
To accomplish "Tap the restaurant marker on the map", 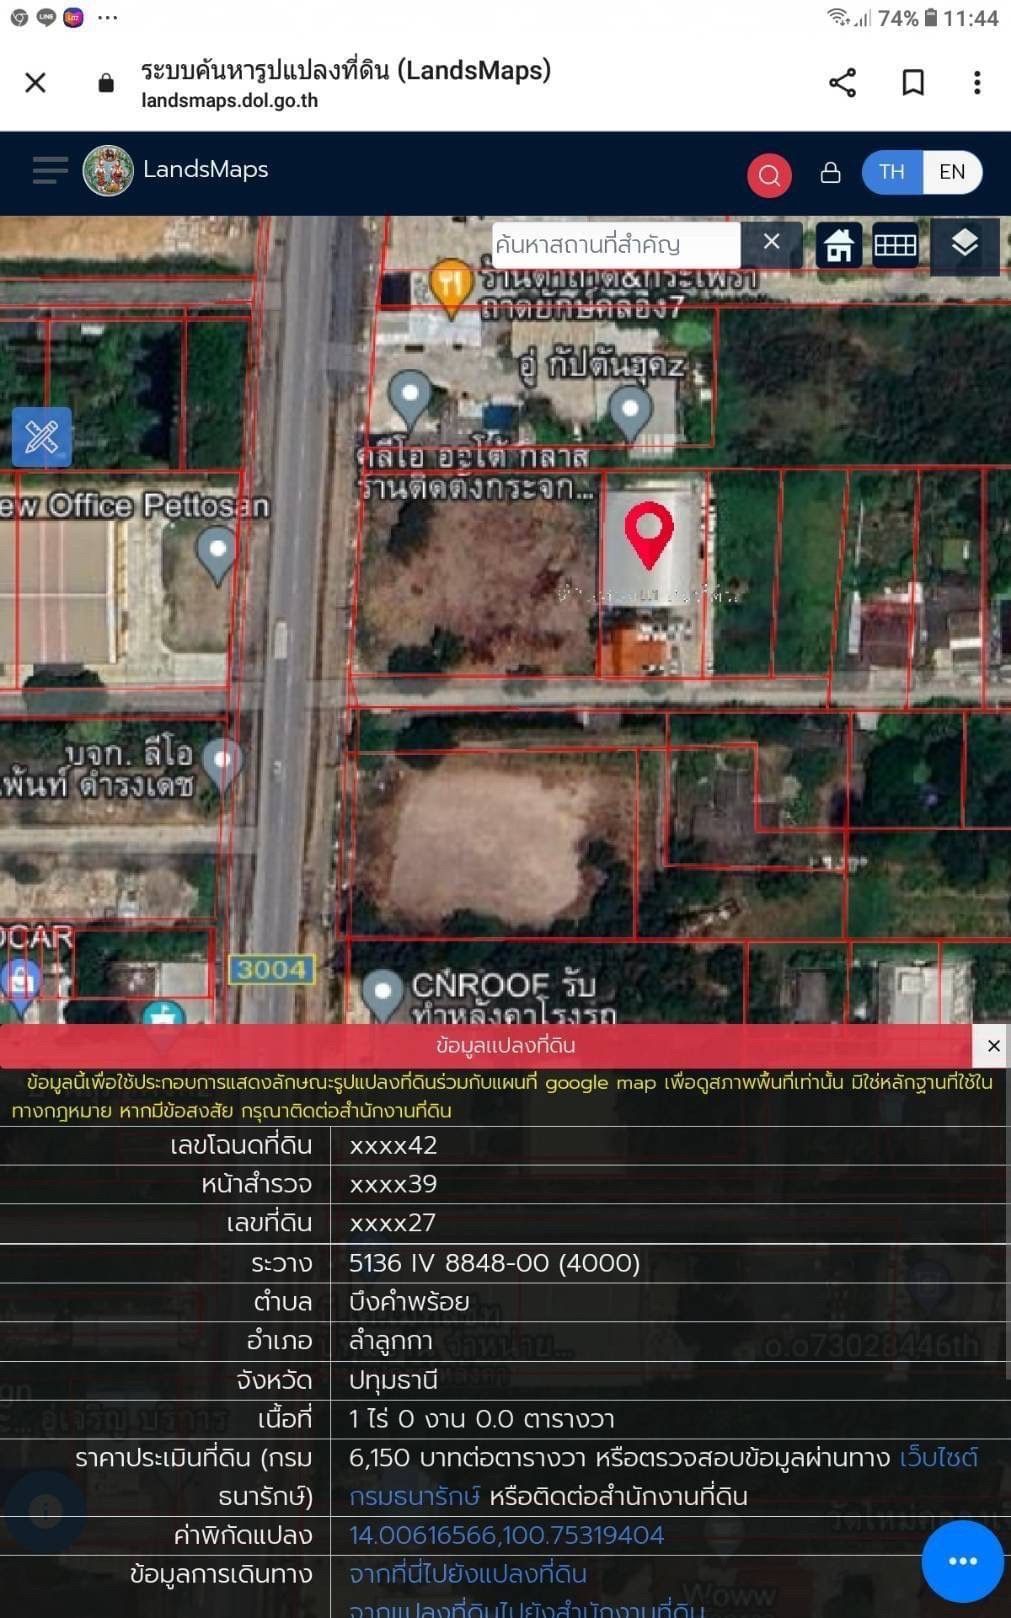I will pos(451,288).
